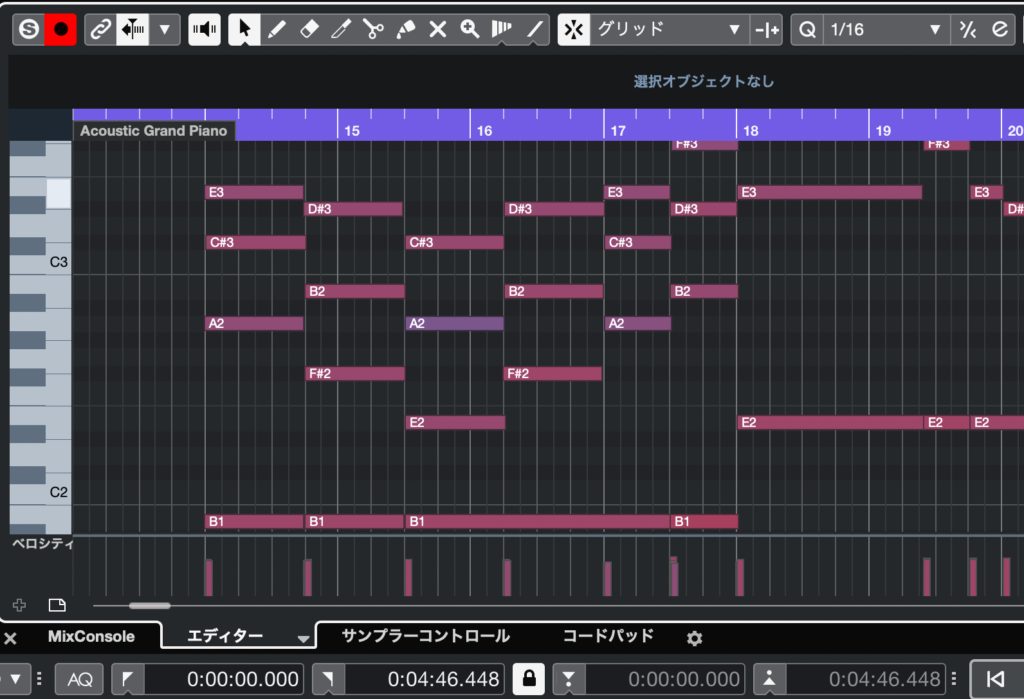Click the horizontal scrollbar below velocity lane

[149, 605]
